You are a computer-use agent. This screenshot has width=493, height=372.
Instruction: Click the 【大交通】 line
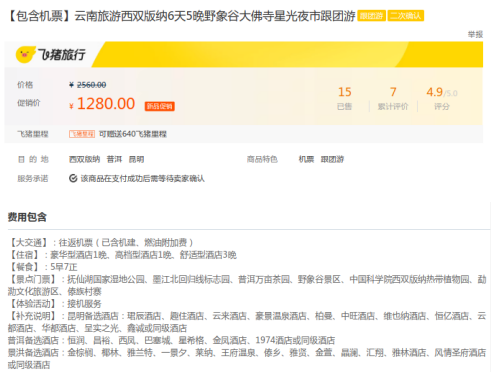[x=100, y=242]
